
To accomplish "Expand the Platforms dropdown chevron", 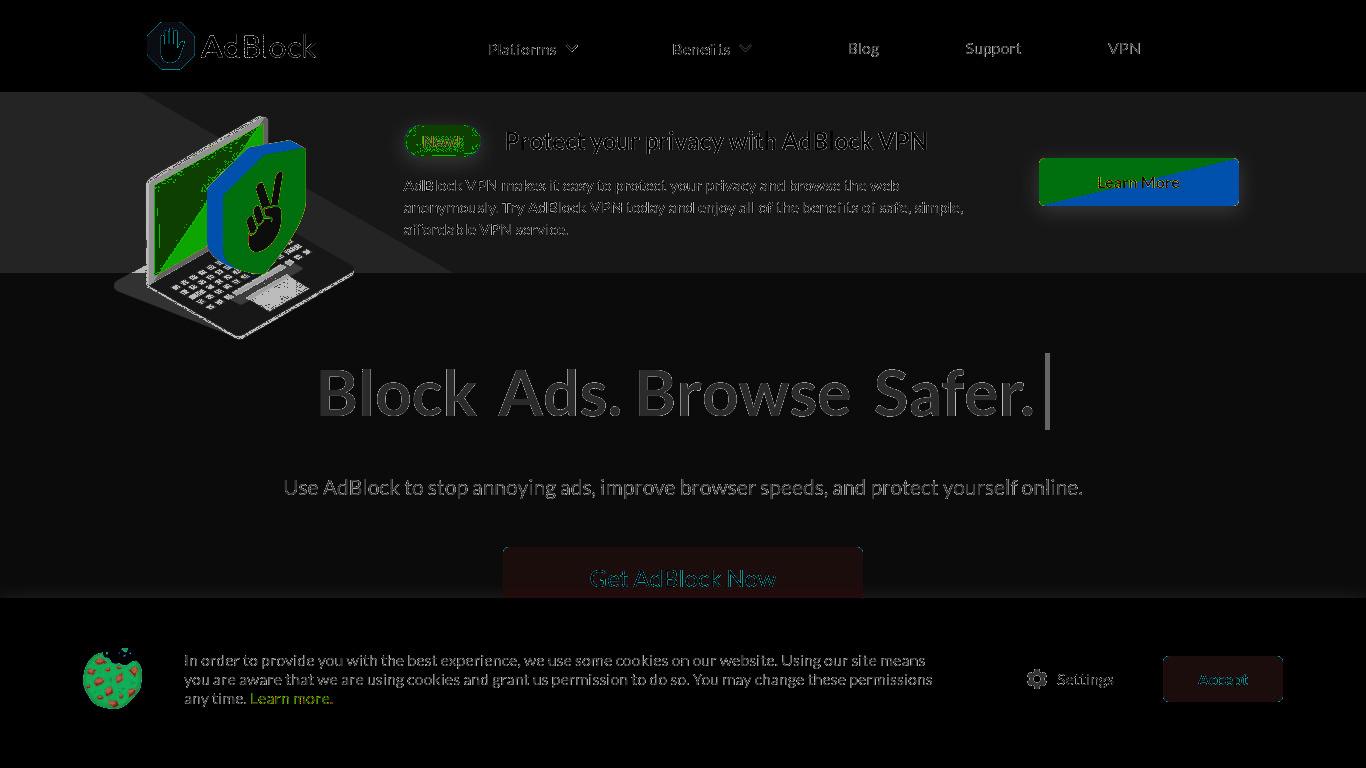I will [x=572, y=48].
